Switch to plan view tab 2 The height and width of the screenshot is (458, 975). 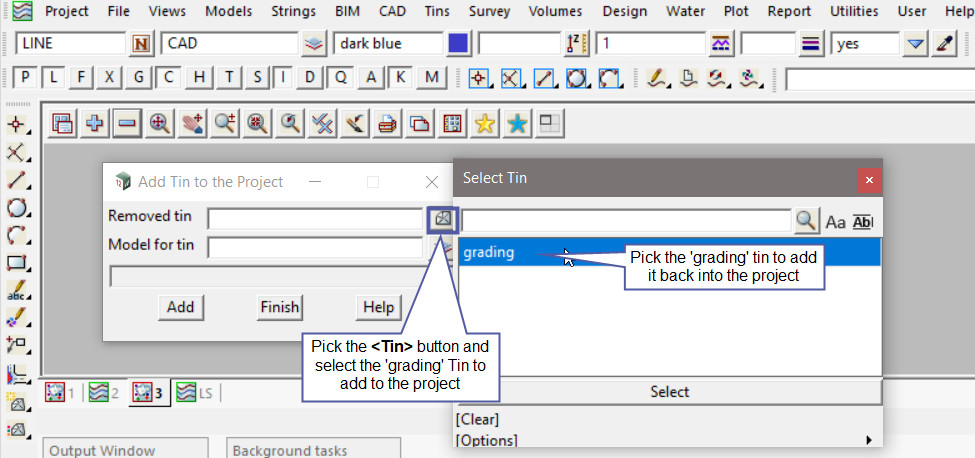(x=104, y=393)
